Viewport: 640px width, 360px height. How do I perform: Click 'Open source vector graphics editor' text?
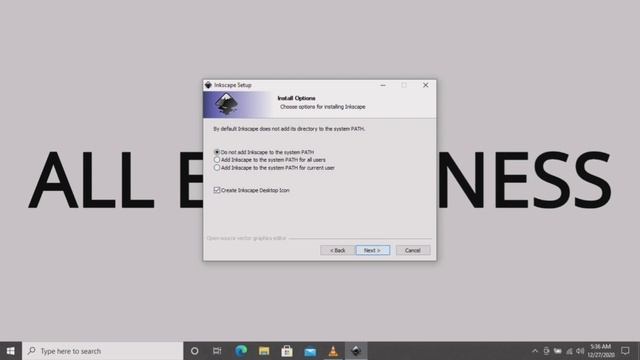pos(247,238)
